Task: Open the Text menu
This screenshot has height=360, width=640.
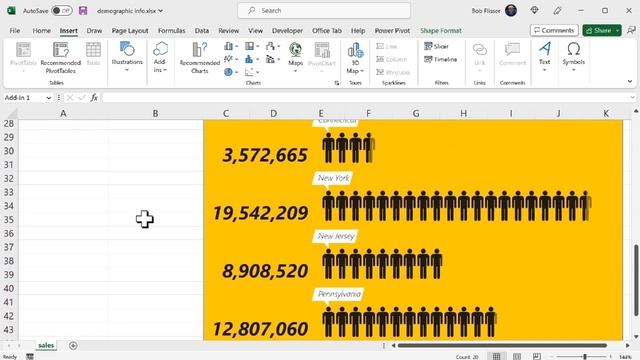Action: (x=544, y=56)
